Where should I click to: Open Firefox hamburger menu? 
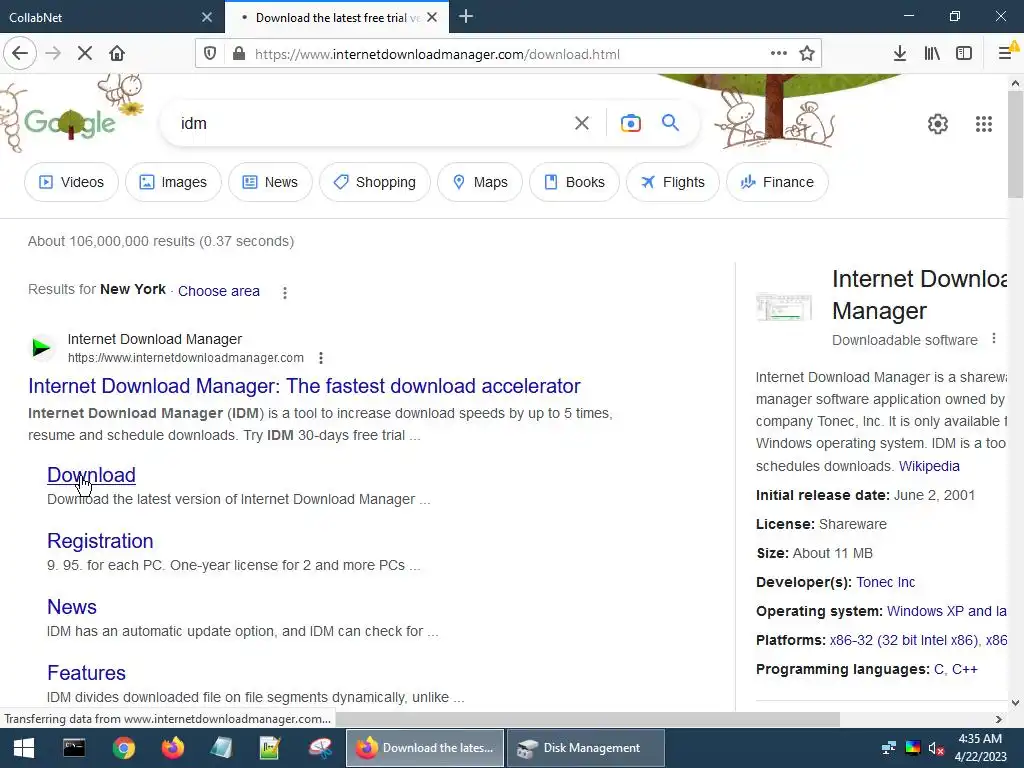pos(1006,54)
